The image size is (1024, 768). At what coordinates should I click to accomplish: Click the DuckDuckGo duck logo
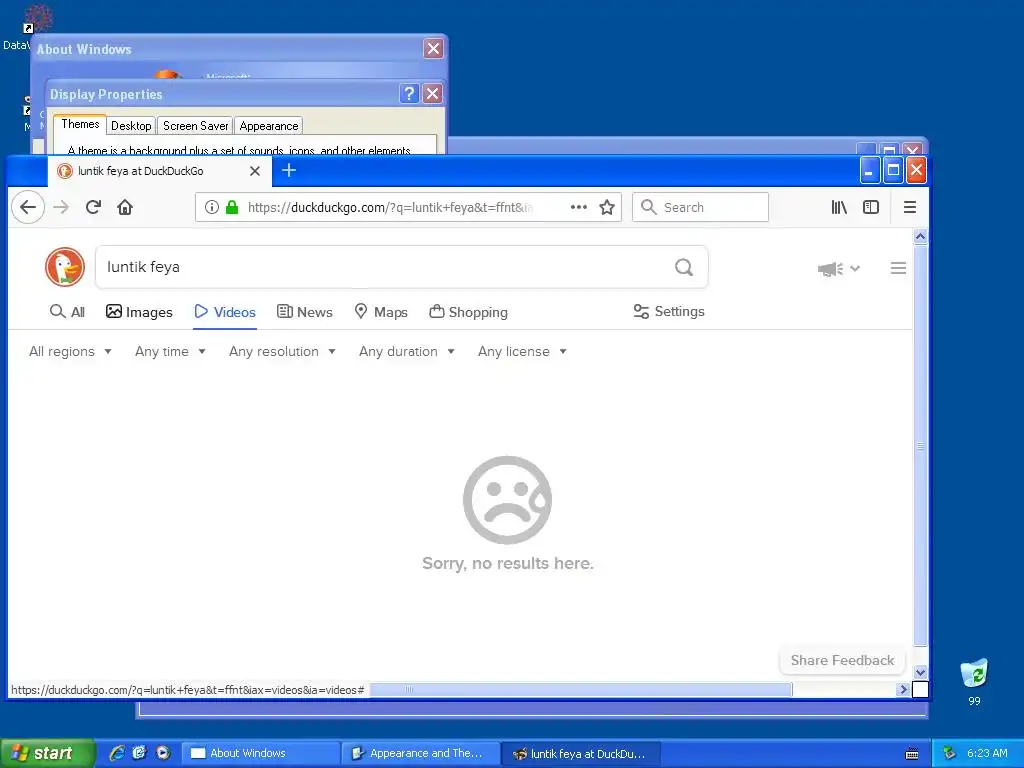[65, 266]
